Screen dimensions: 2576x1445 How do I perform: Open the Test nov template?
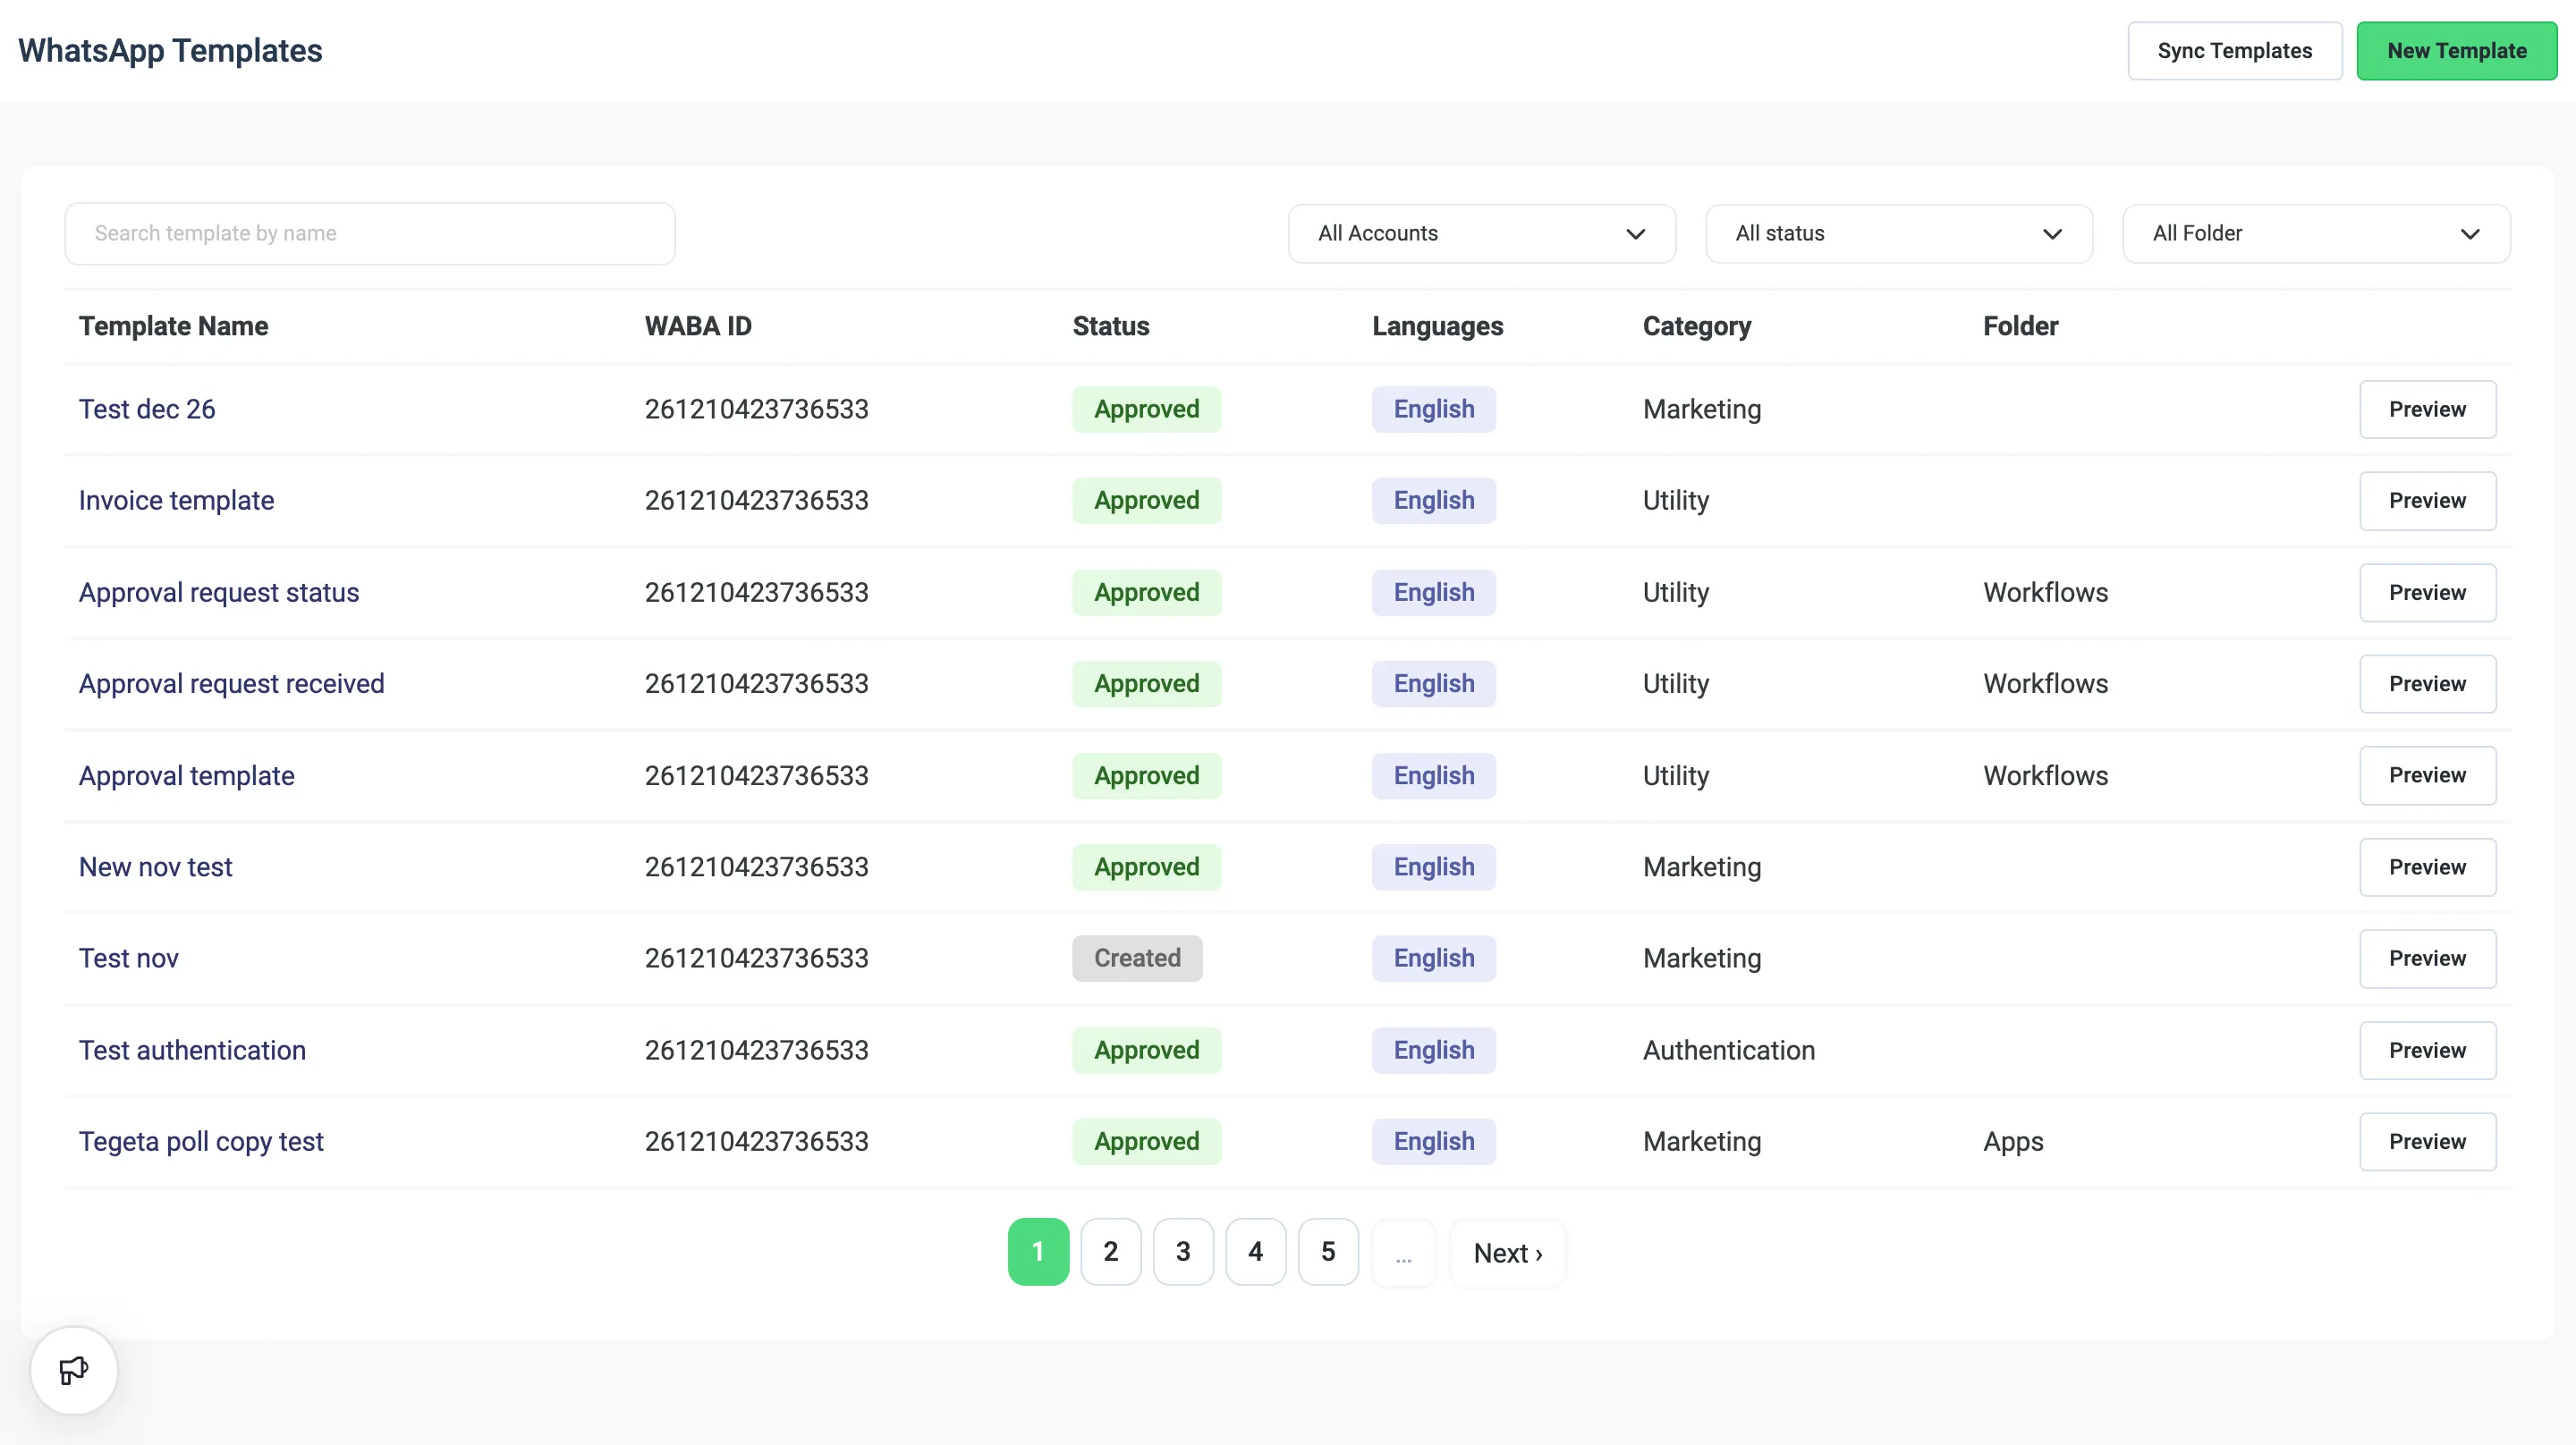pyautogui.click(x=128, y=958)
